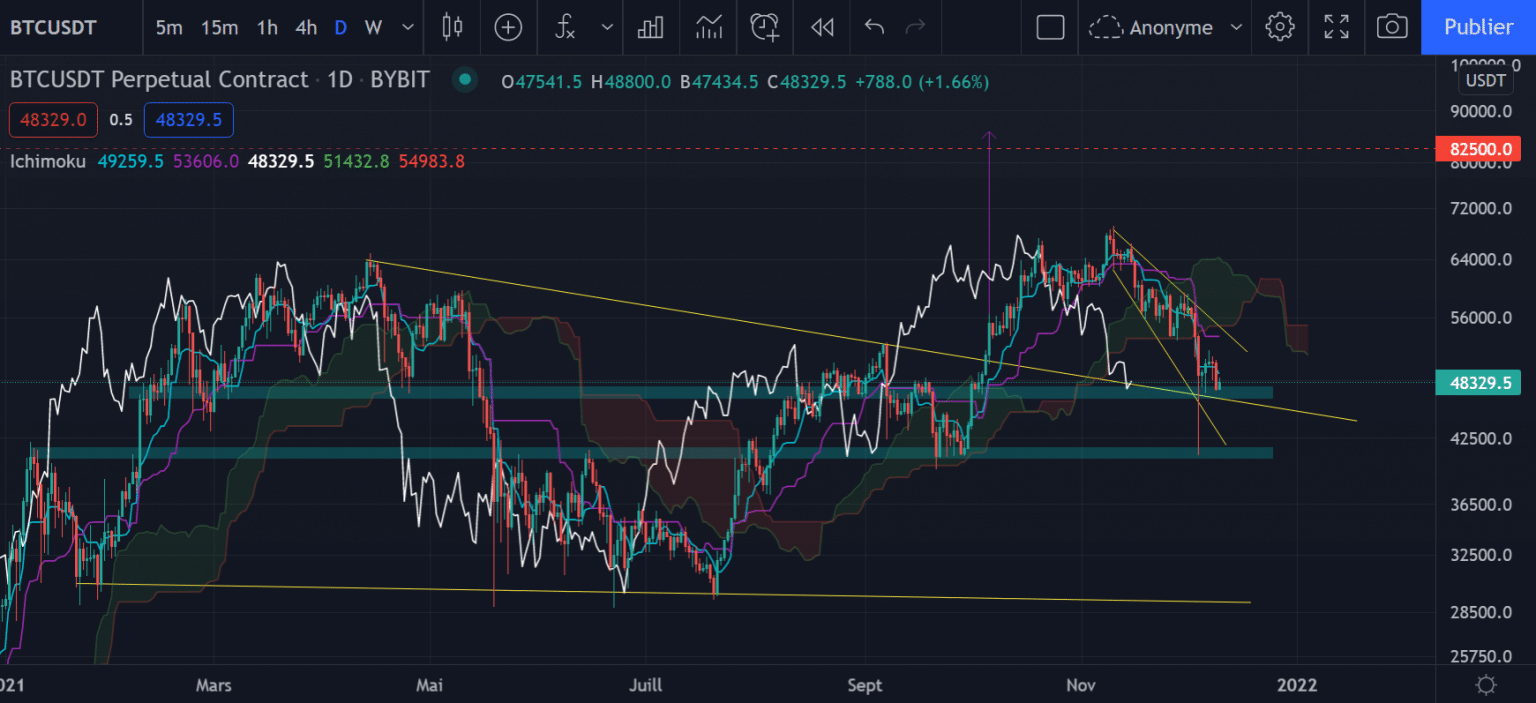This screenshot has height=703, width=1536.
Task: Switch to the 5m timeframe
Action: [x=169, y=27]
